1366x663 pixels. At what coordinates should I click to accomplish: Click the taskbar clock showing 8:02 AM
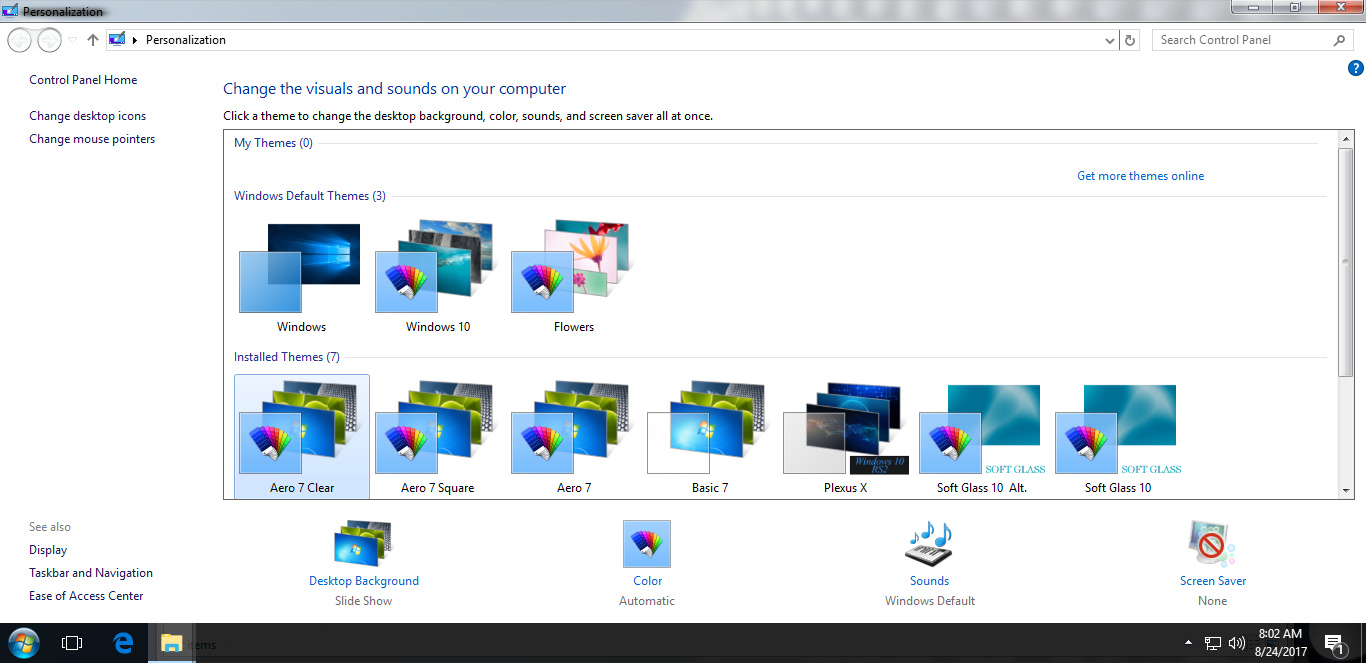(1280, 643)
